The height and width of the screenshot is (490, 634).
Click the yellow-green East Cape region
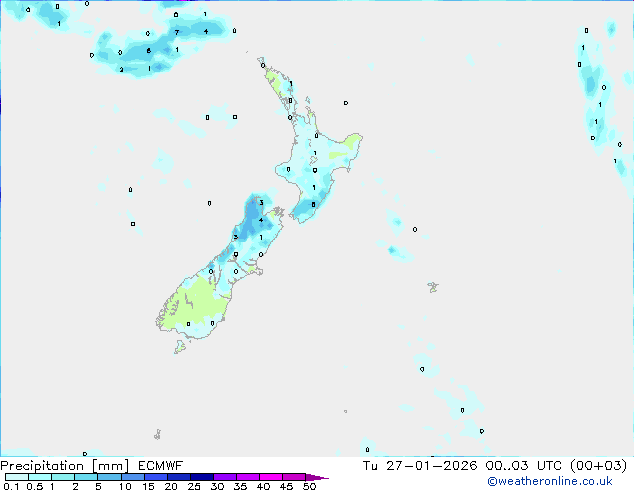coord(353,142)
